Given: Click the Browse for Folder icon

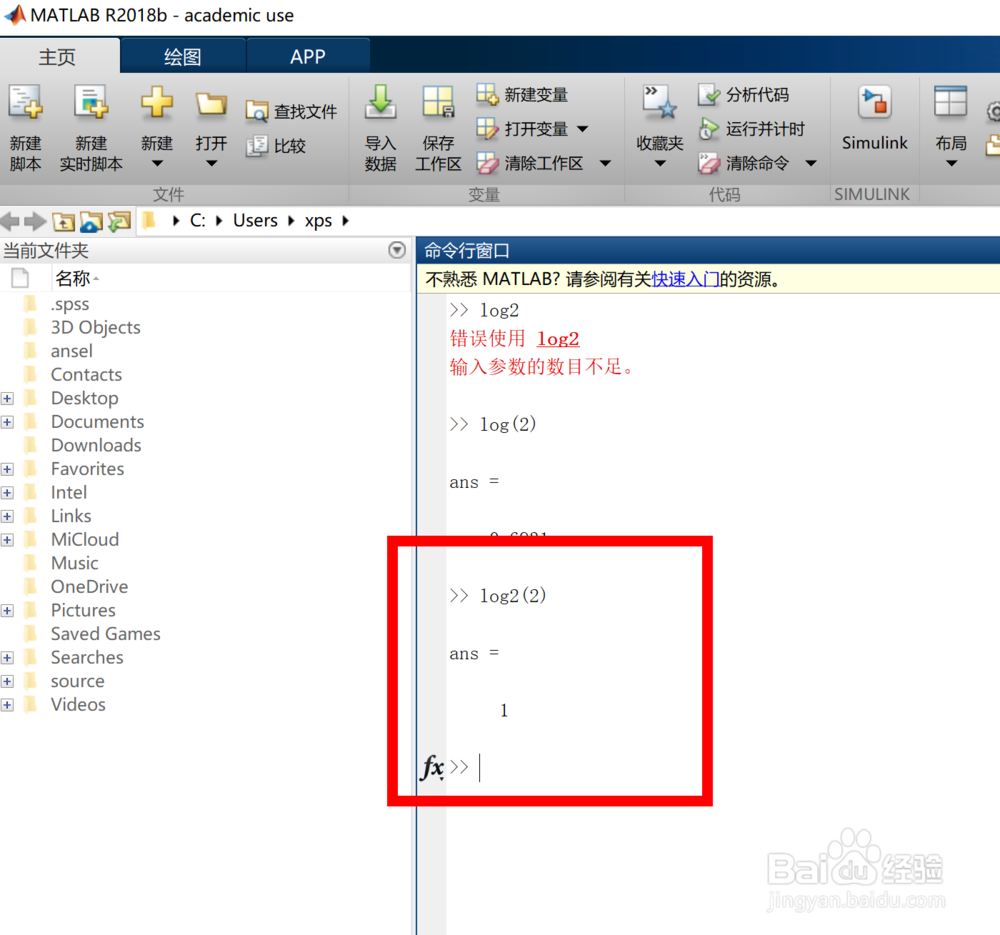Looking at the screenshot, I should click(x=91, y=221).
